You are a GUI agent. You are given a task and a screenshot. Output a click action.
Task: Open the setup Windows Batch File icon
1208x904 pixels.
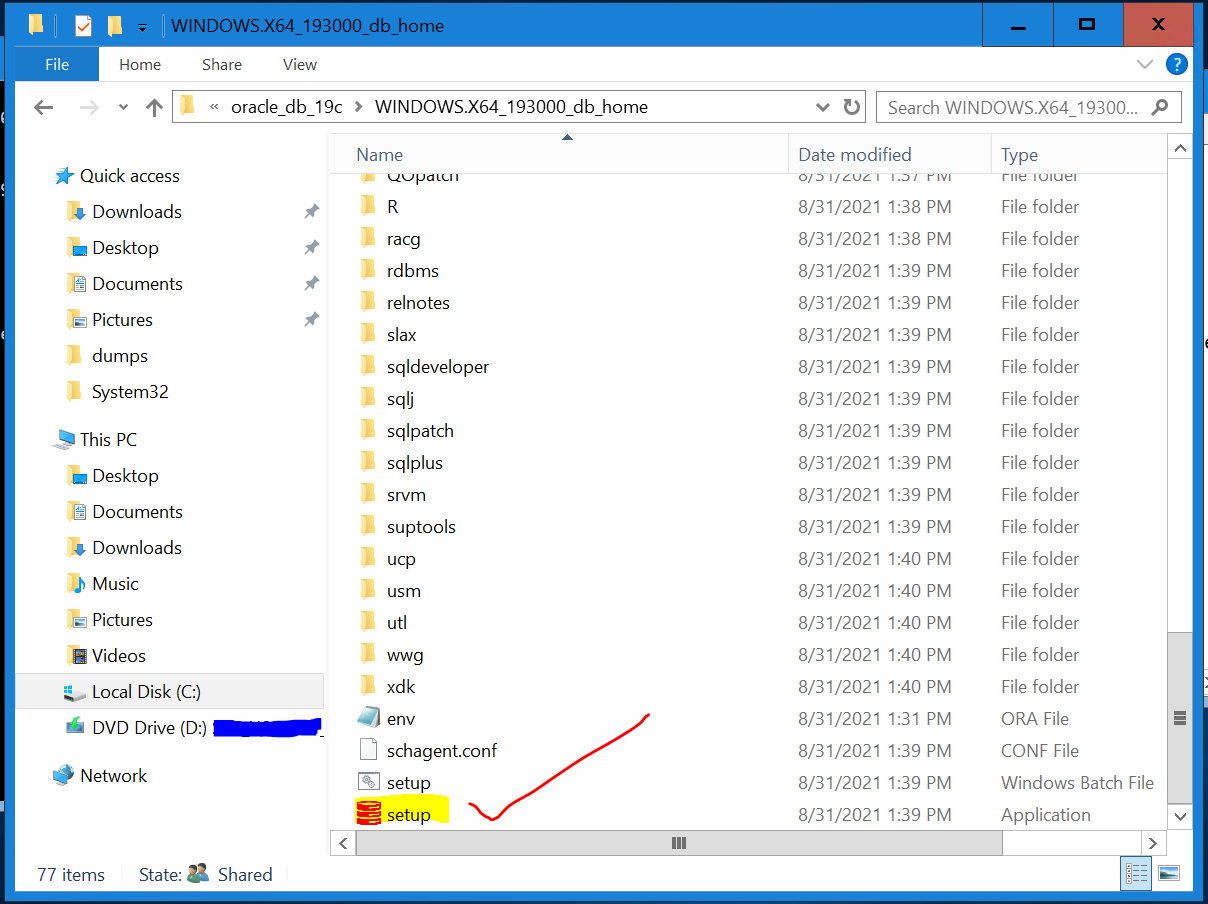point(369,782)
